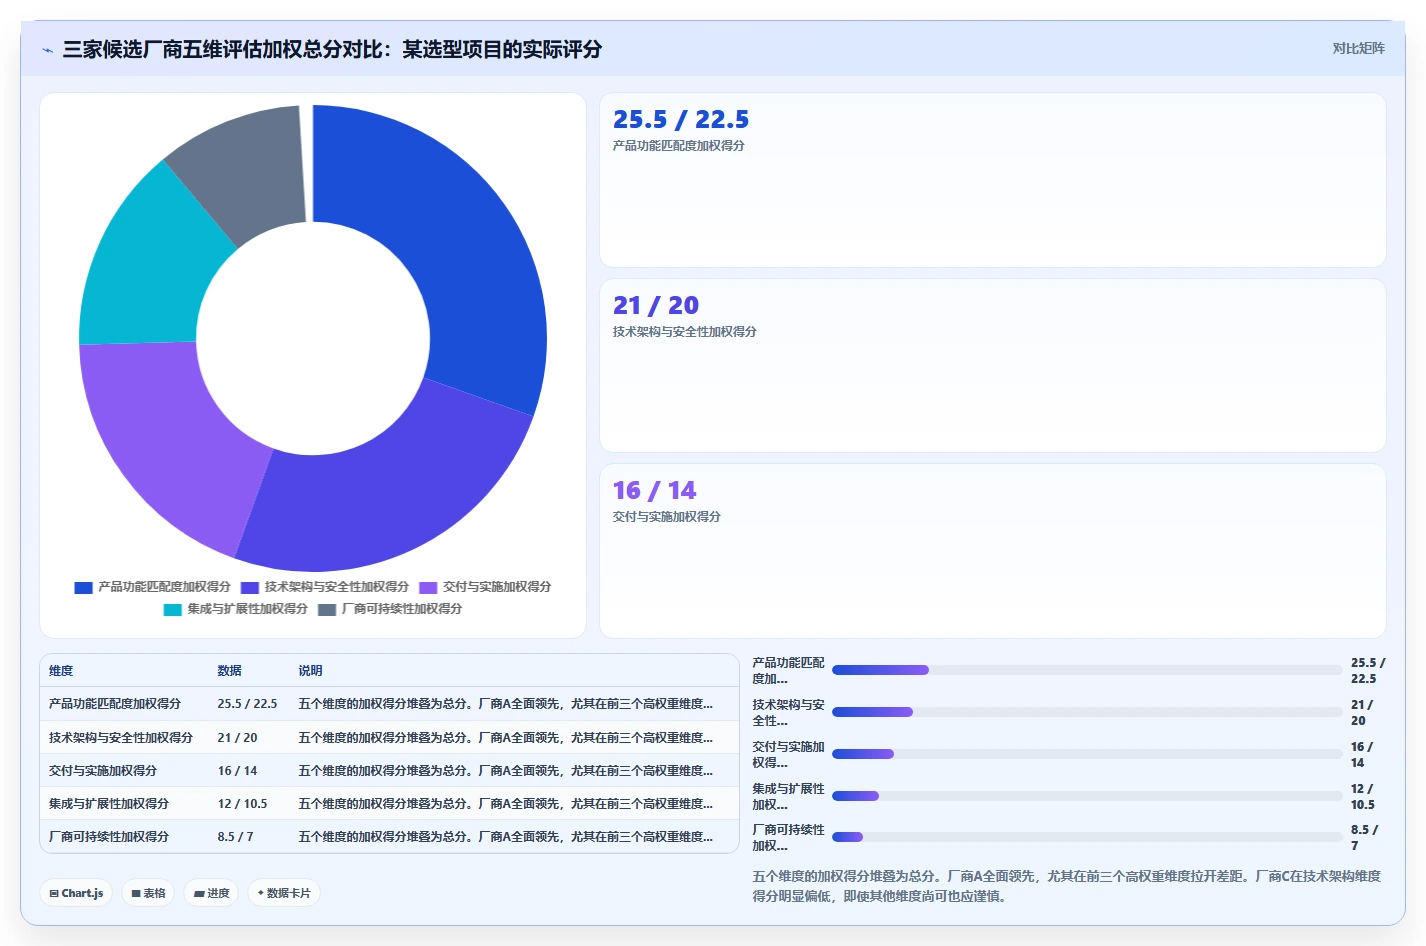The image size is (1426, 946).
Task: Hide 厂商可持续性加权得分 legend series
Action: [390, 609]
